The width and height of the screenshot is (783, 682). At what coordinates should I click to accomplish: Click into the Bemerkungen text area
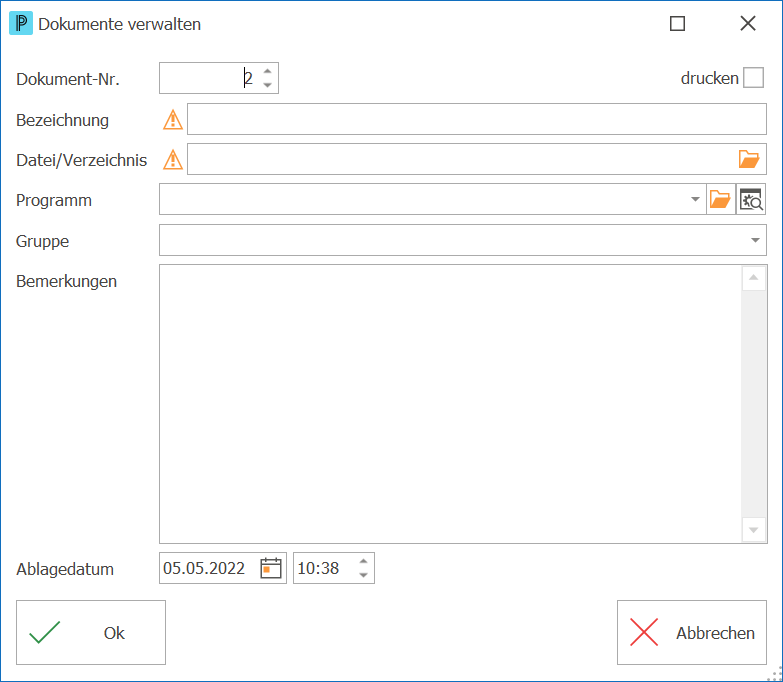[450, 404]
